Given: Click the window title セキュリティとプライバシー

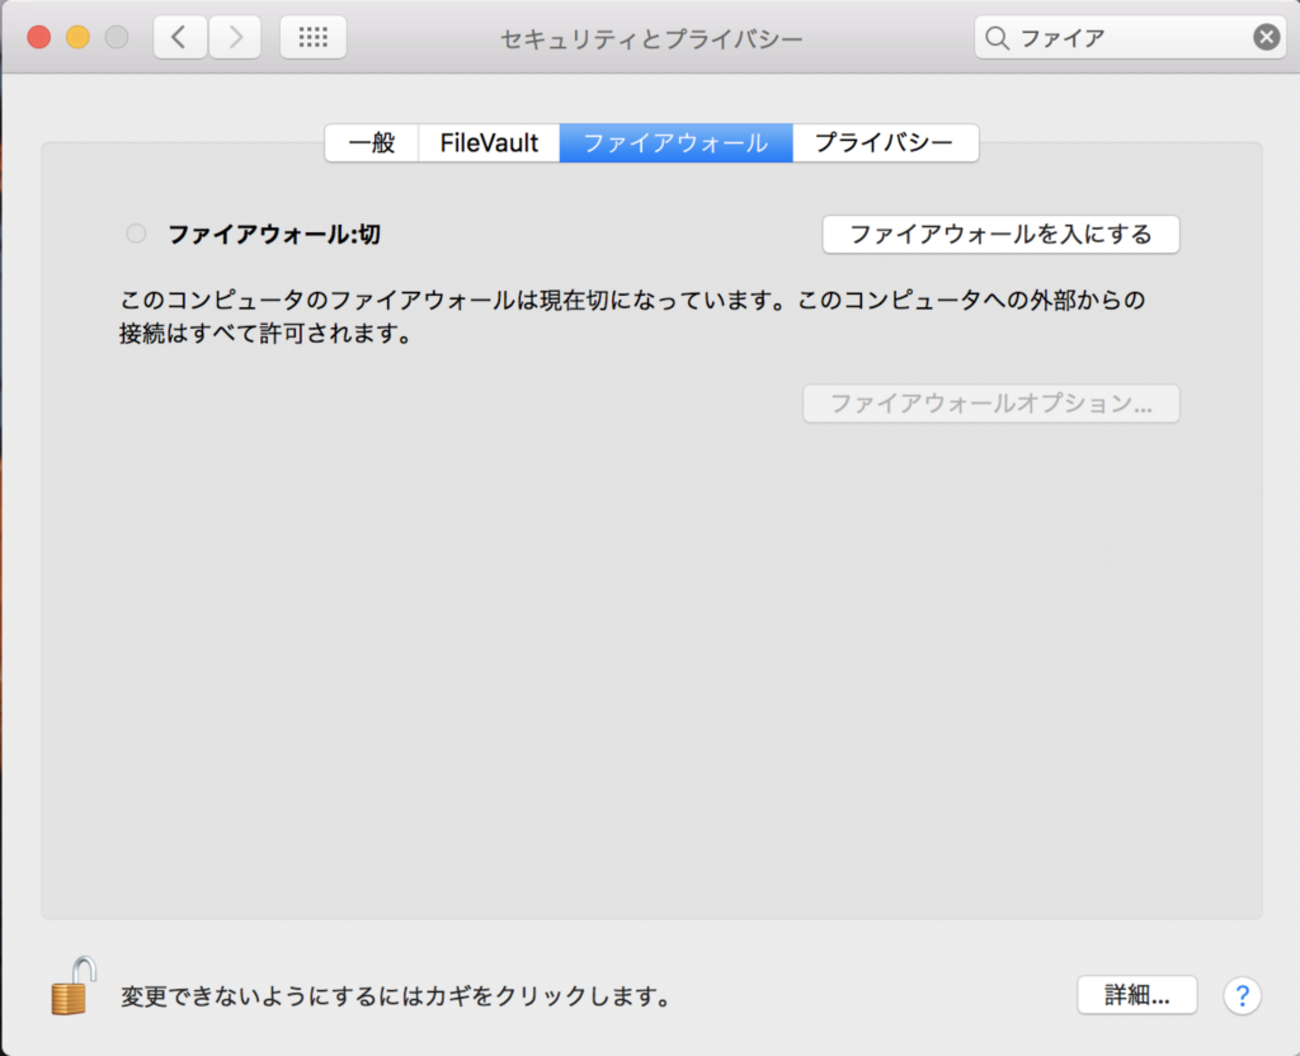Looking at the screenshot, I should 651,39.
